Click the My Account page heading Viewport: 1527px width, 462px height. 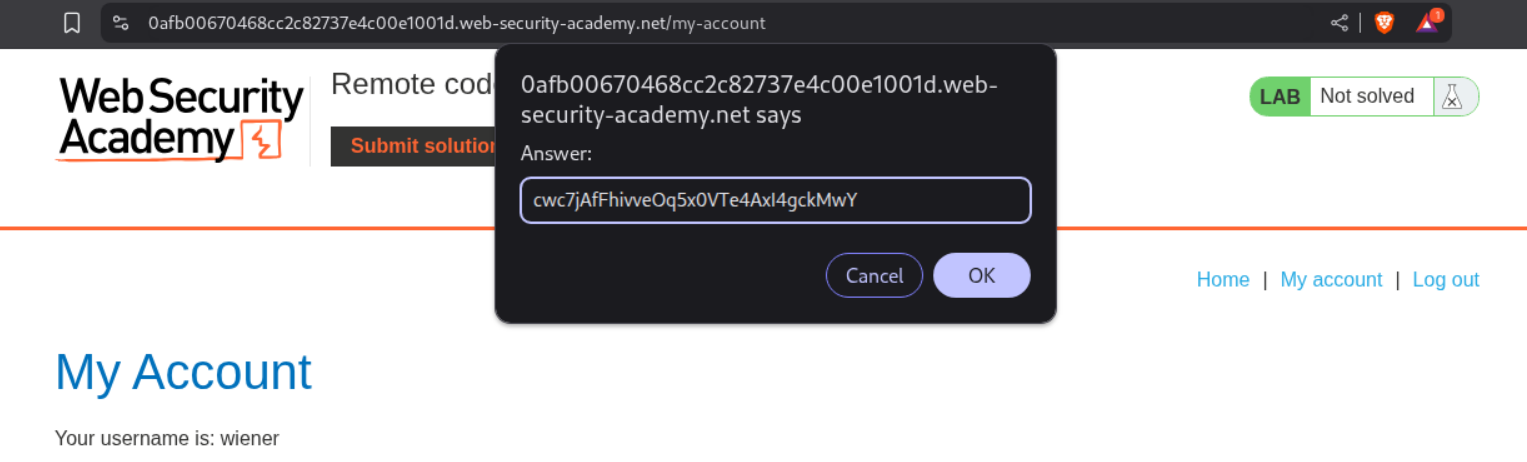point(183,372)
